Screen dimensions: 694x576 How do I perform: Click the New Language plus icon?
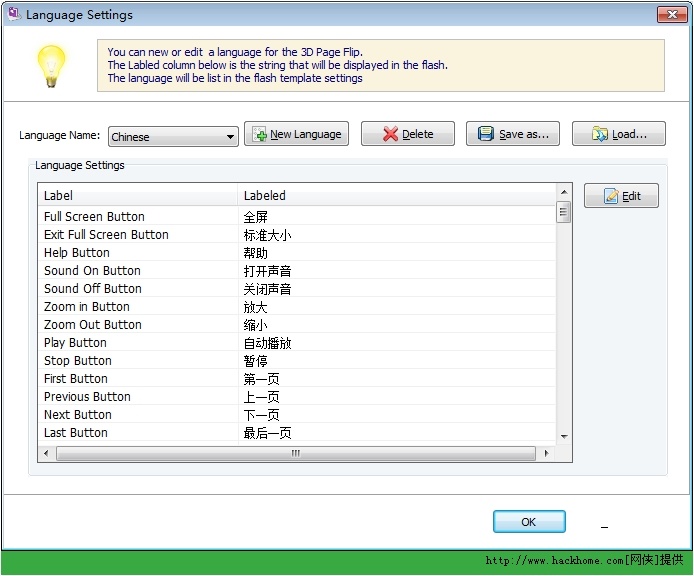(260, 134)
